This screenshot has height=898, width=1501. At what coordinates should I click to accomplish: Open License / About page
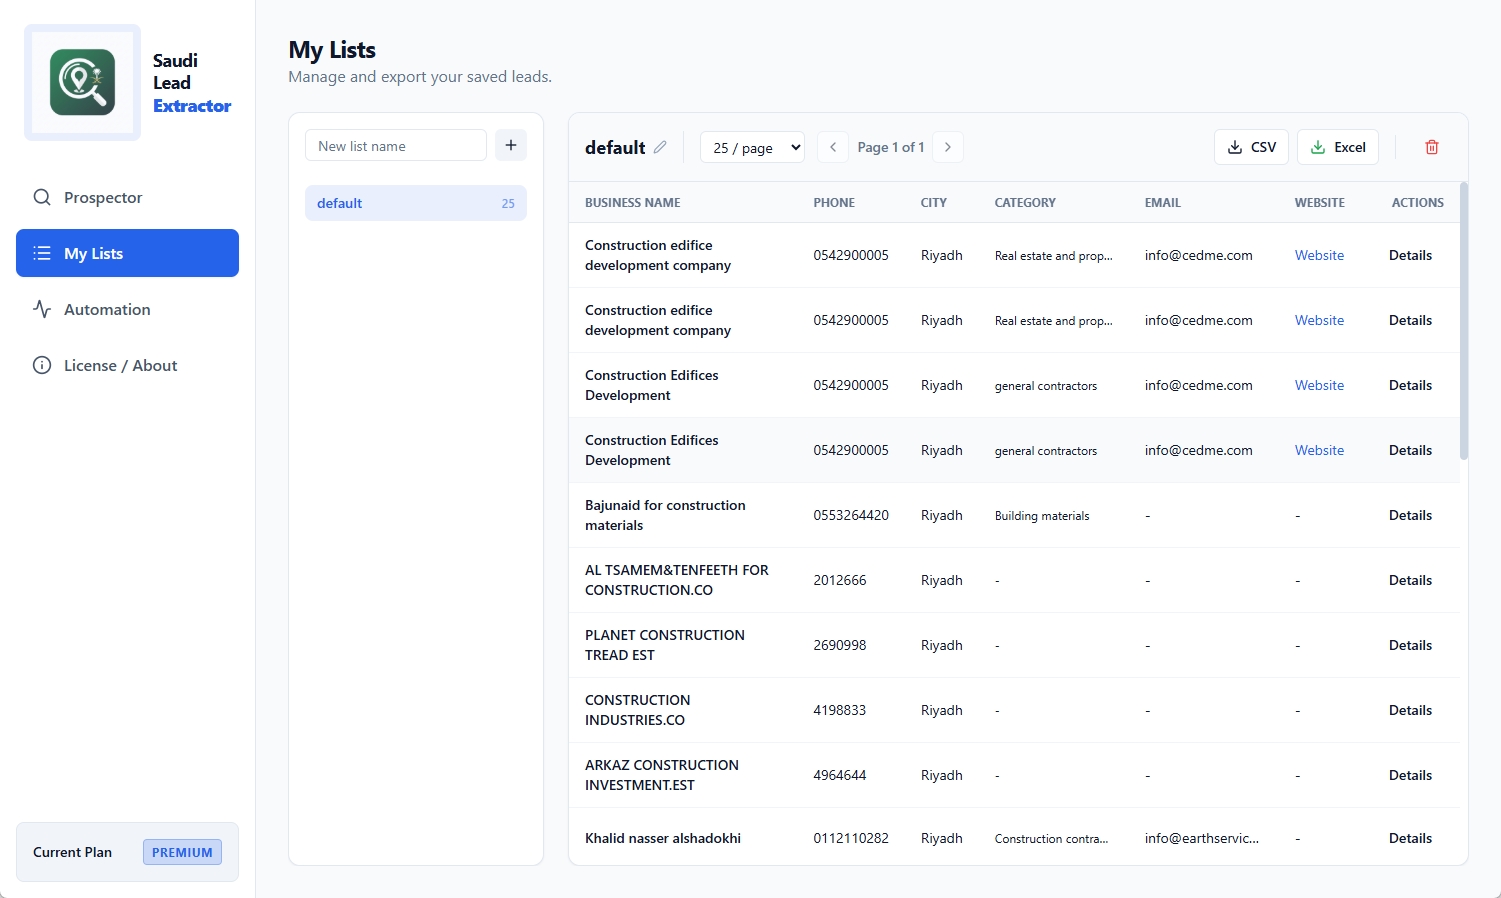pos(120,365)
